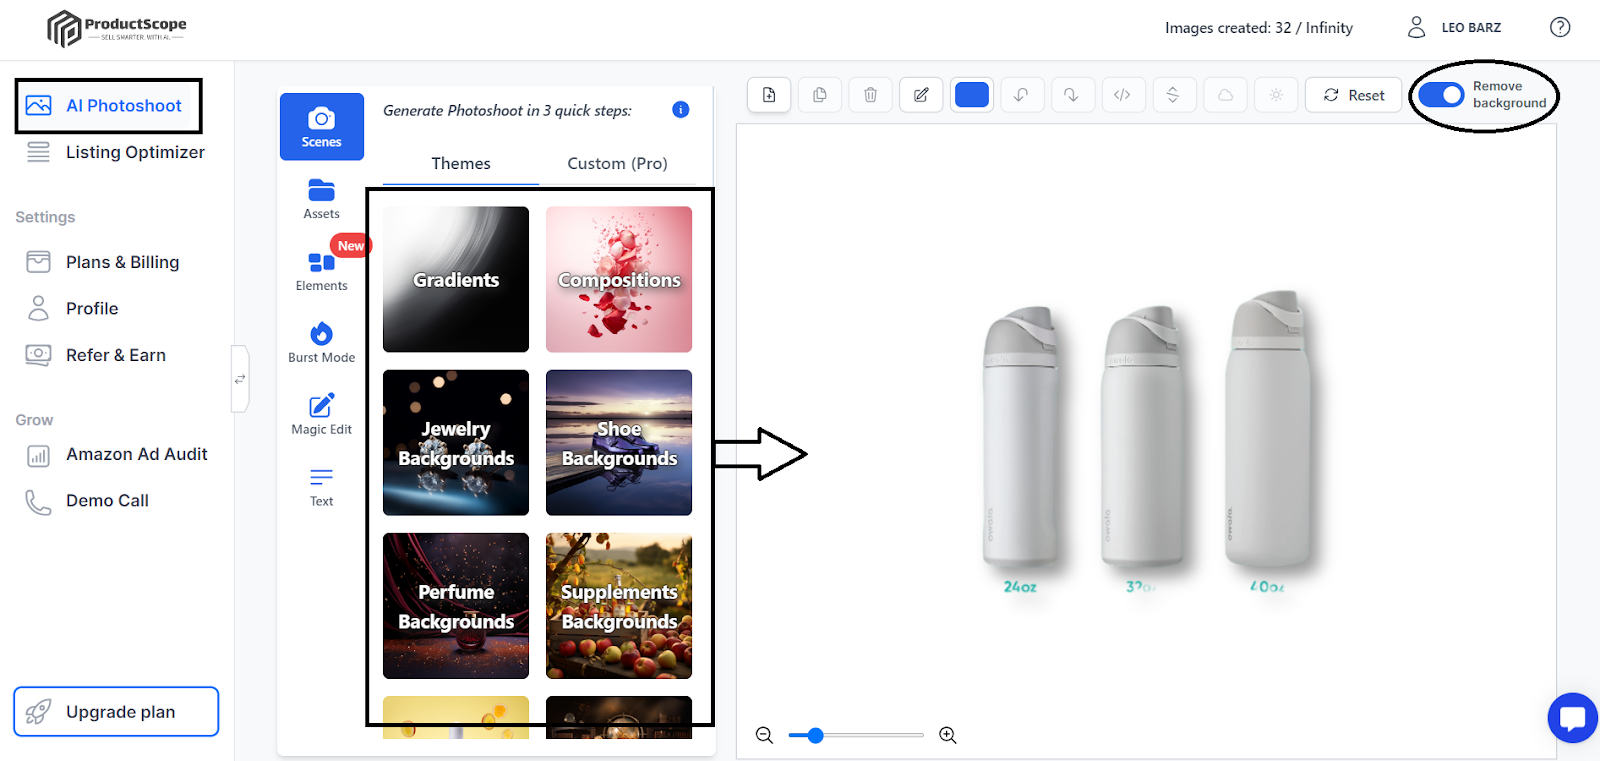Click the blue info icon

click(x=681, y=110)
